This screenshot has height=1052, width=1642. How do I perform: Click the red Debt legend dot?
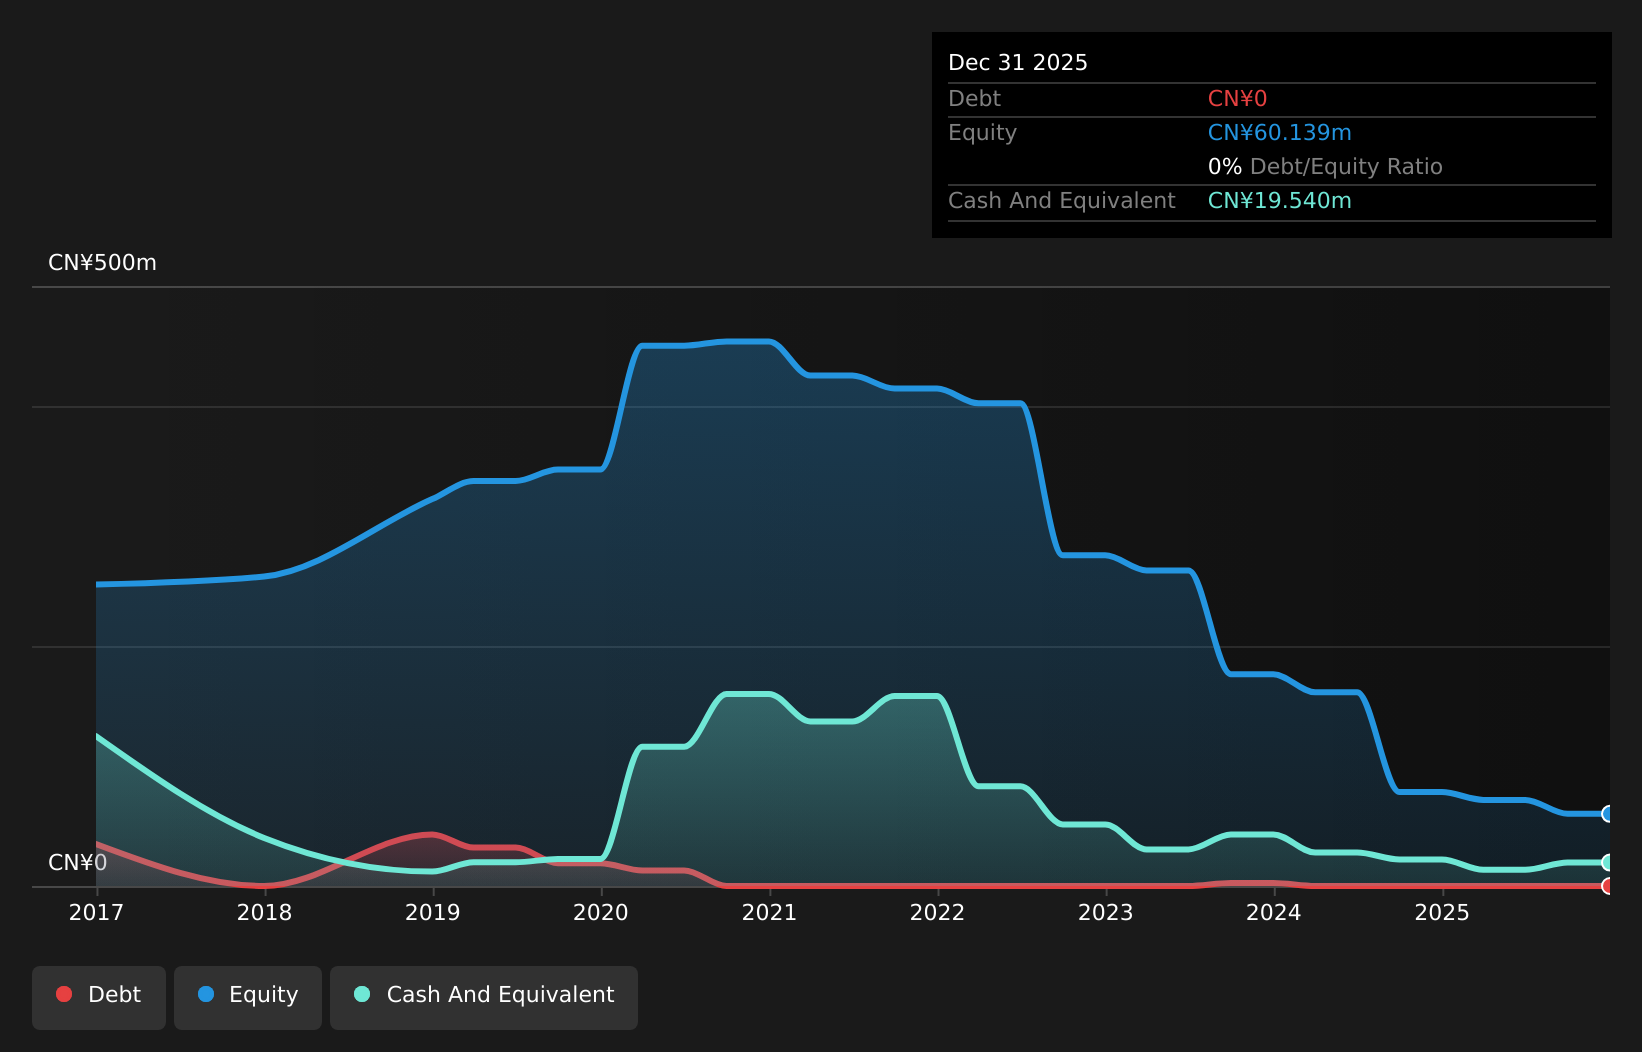pyautogui.click(x=64, y=994)
